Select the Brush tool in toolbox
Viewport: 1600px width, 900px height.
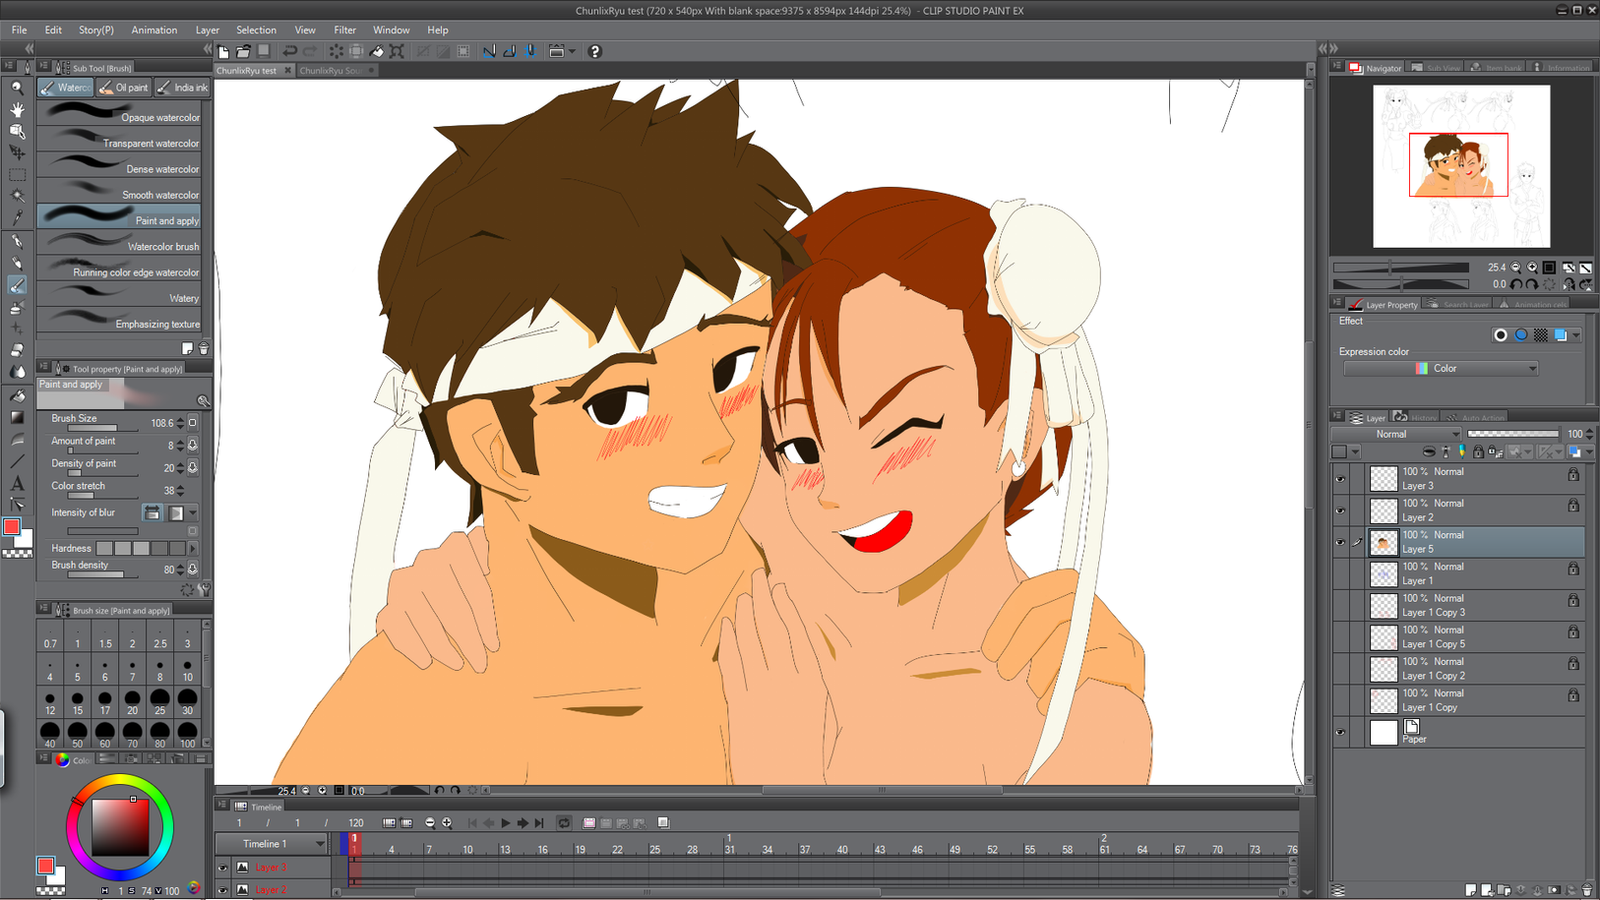[x=17, y=286]
